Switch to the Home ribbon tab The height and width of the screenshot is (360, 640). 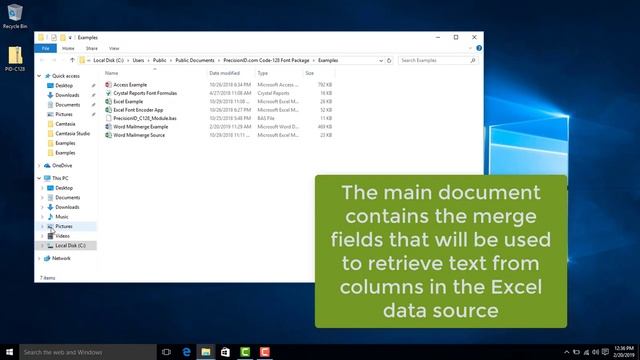[x=68, y=48]
